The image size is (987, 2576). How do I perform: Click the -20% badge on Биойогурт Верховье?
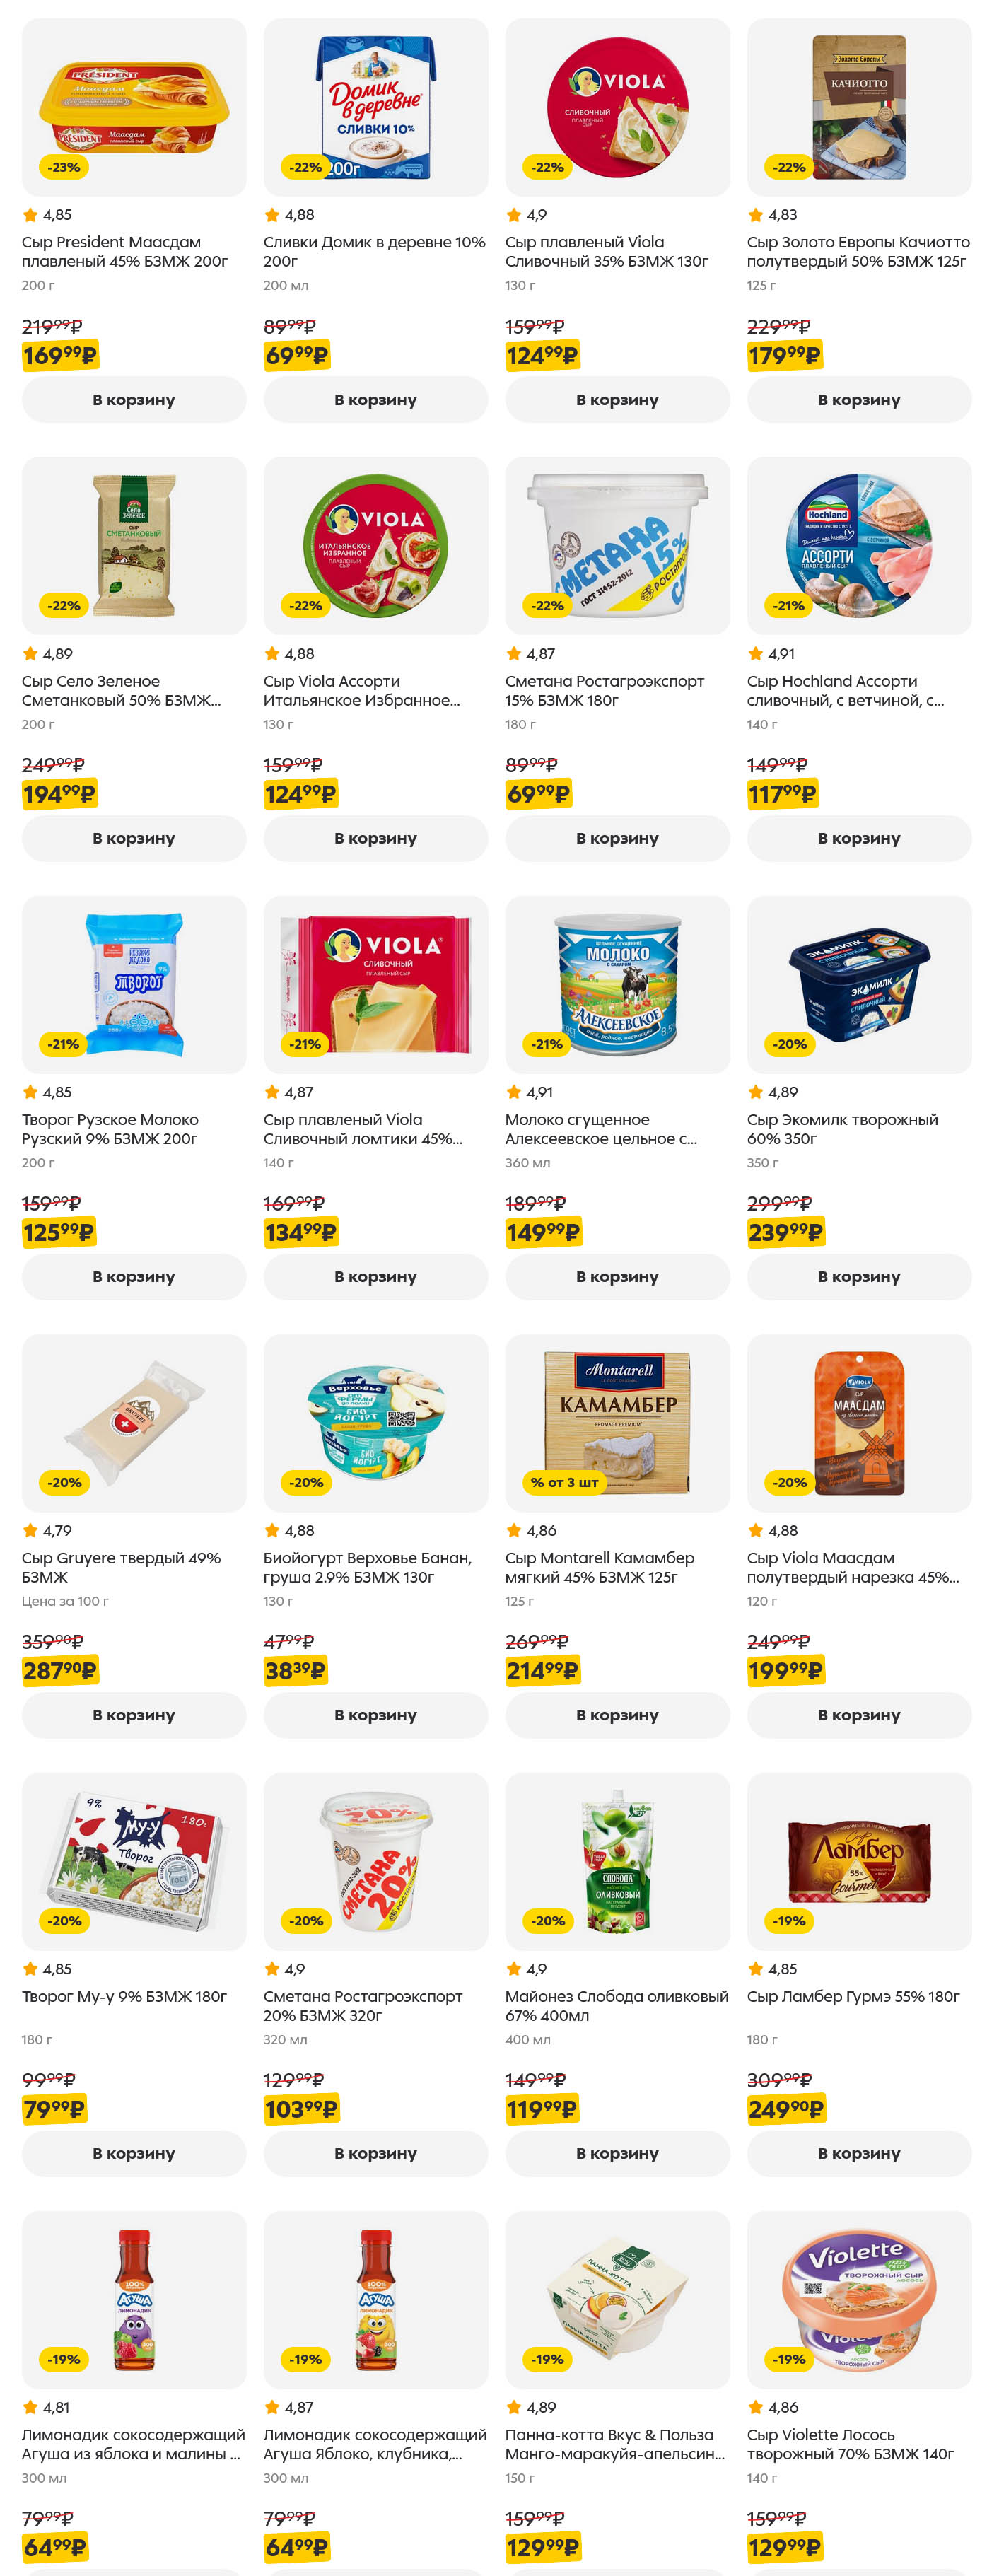(x=306, y=1482)
